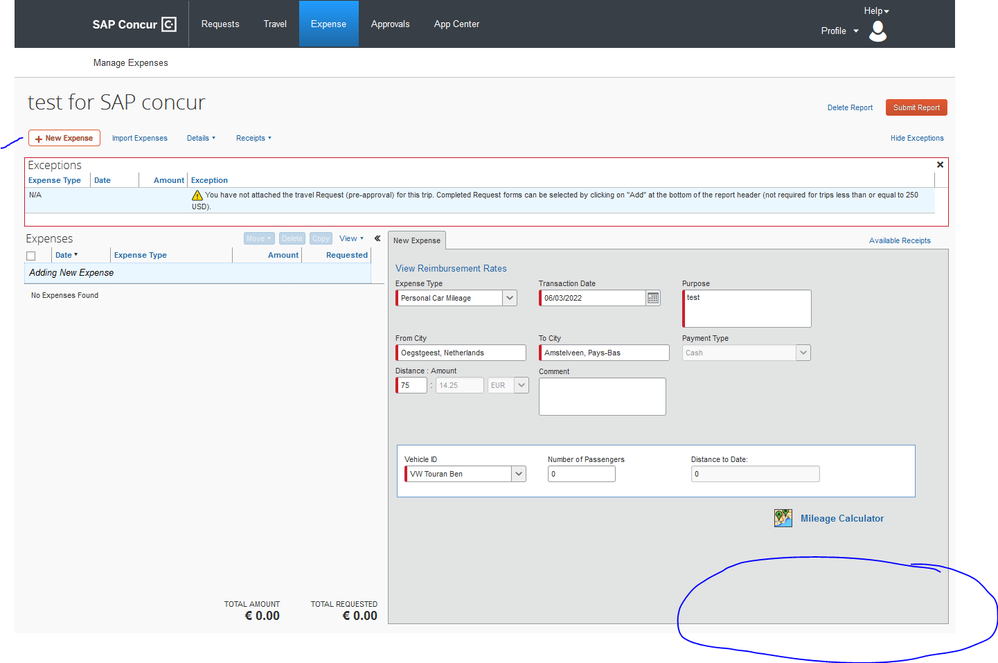Open the Help menu
Viewport: 998px width, 663px height.
(876, 11)
